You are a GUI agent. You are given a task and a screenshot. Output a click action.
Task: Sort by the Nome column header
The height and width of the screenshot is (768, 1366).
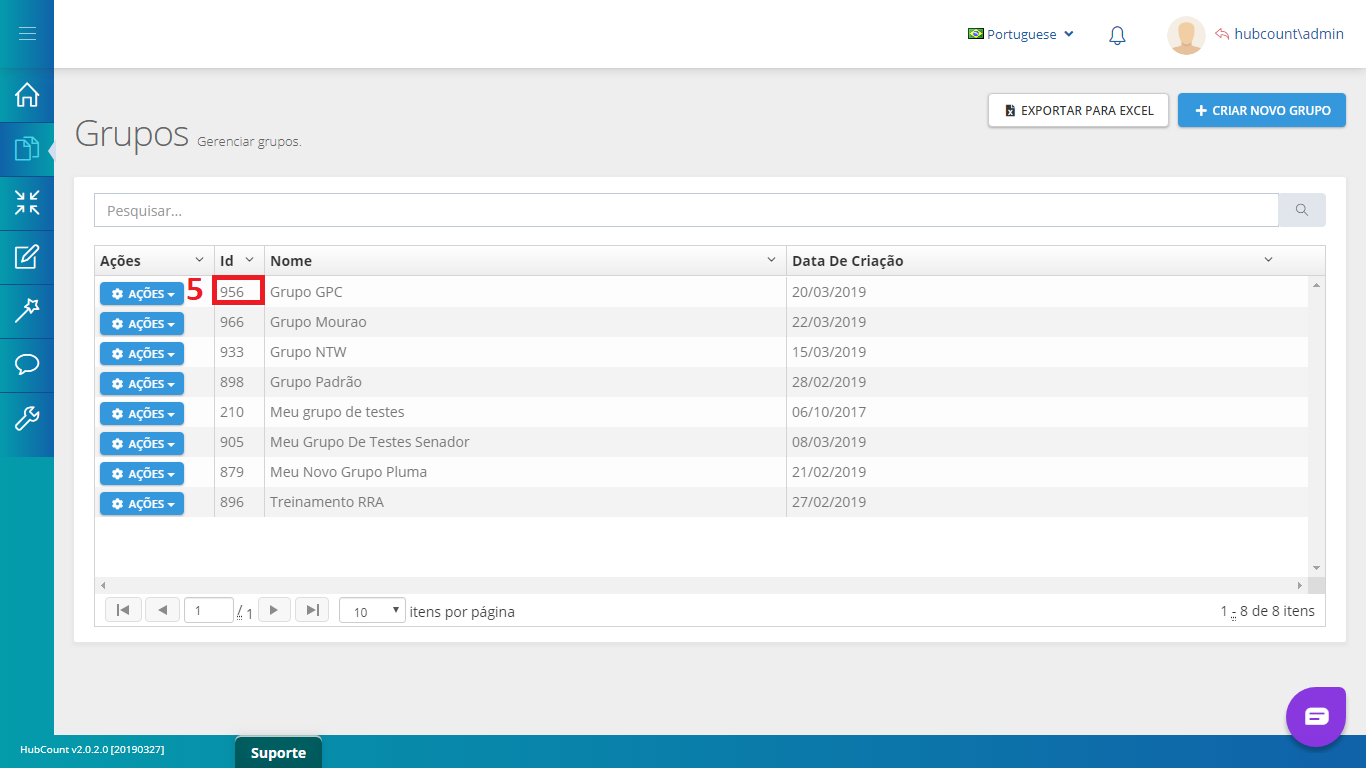[291, 261]
